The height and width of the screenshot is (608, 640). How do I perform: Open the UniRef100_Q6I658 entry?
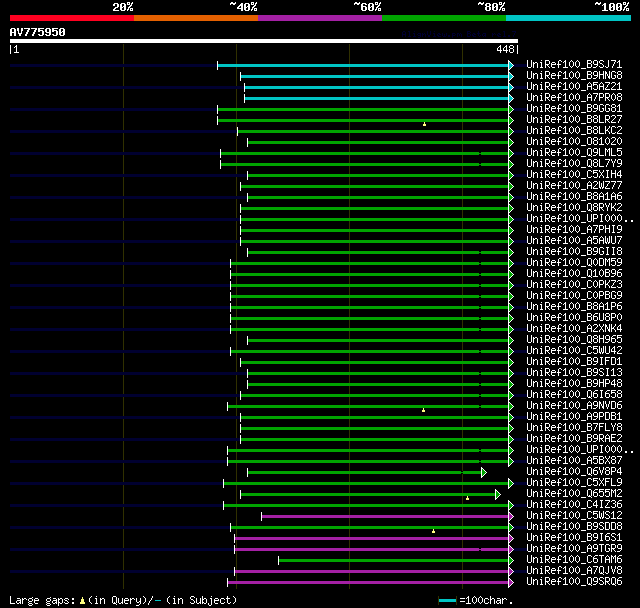pos(574,395)
